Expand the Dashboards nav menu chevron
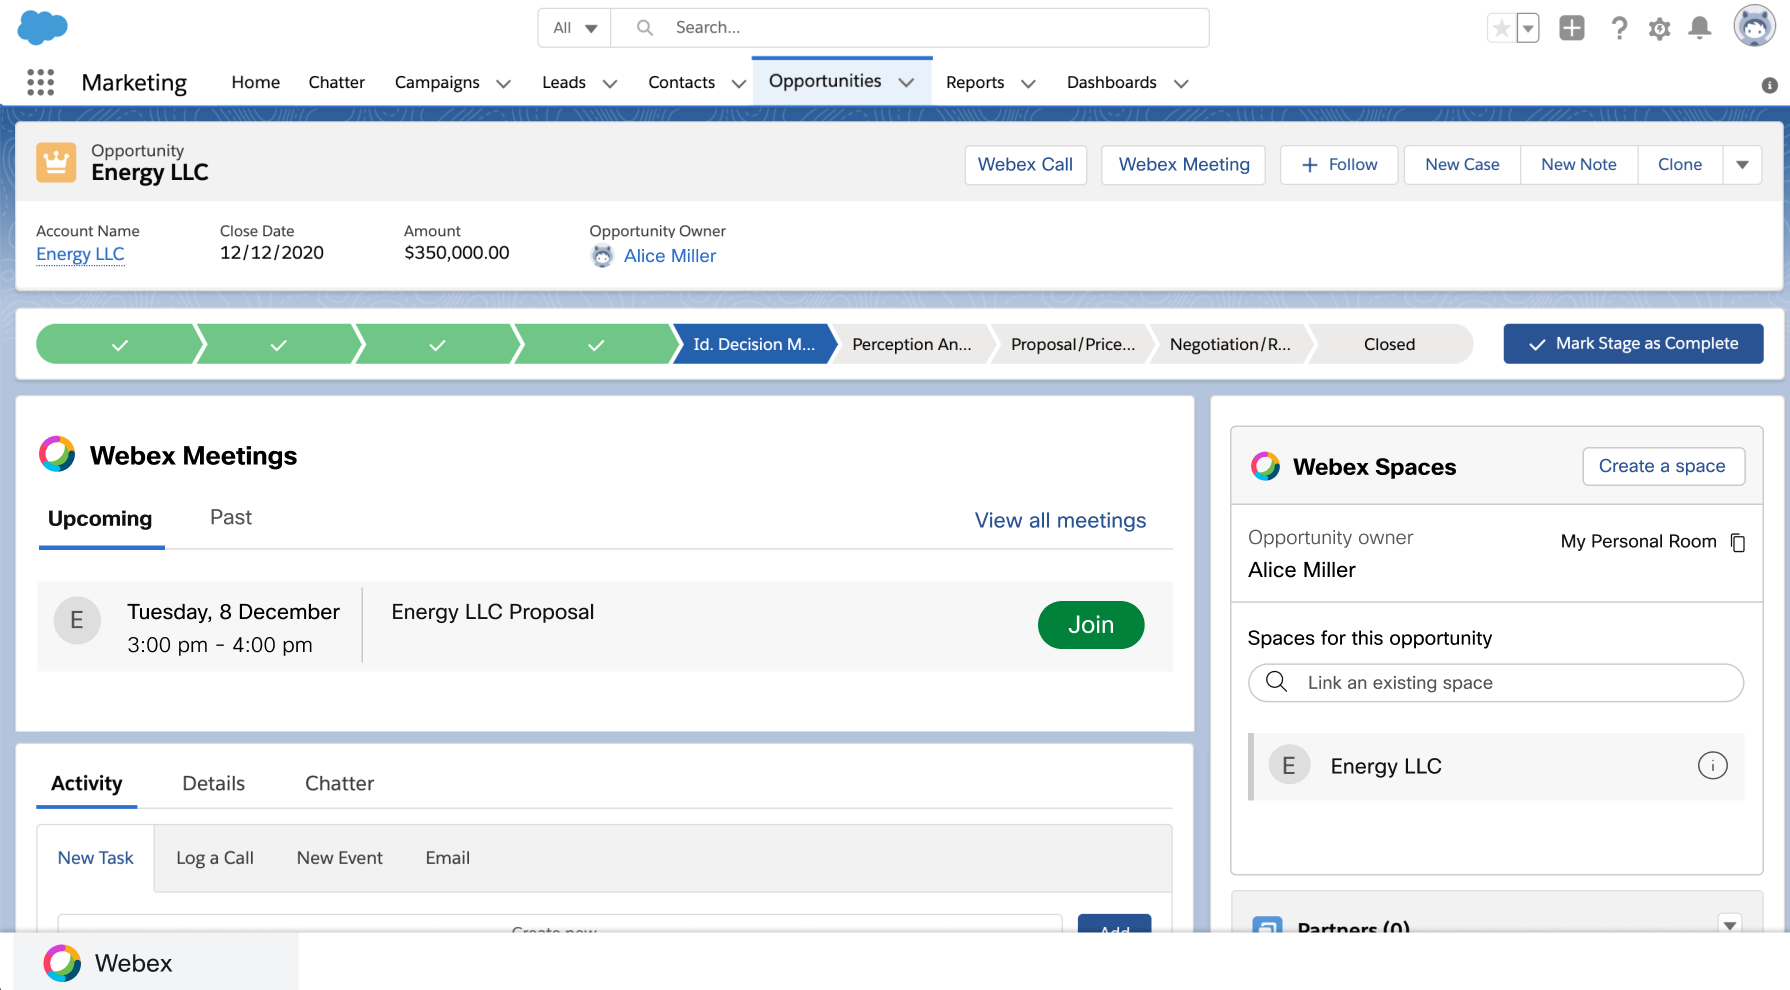The height and width of the screenshot is (990, 1790). 1181,84
